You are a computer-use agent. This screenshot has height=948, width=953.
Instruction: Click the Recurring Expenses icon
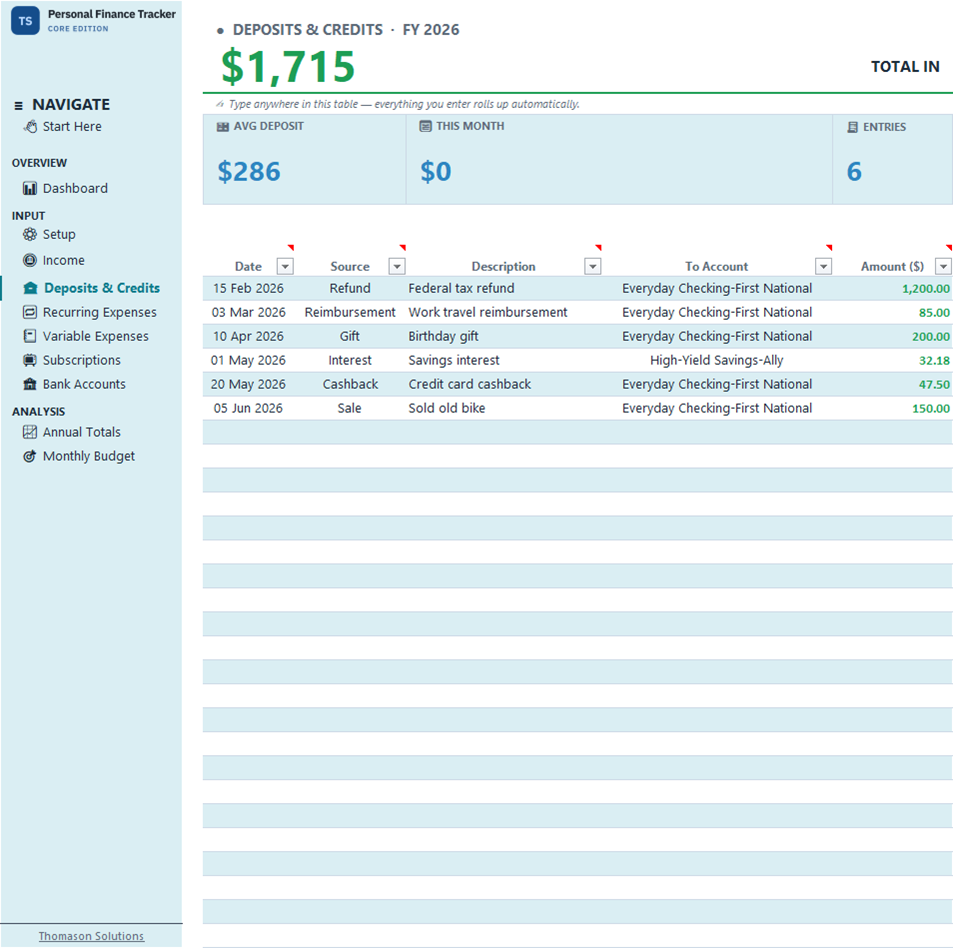pos(30,312)
